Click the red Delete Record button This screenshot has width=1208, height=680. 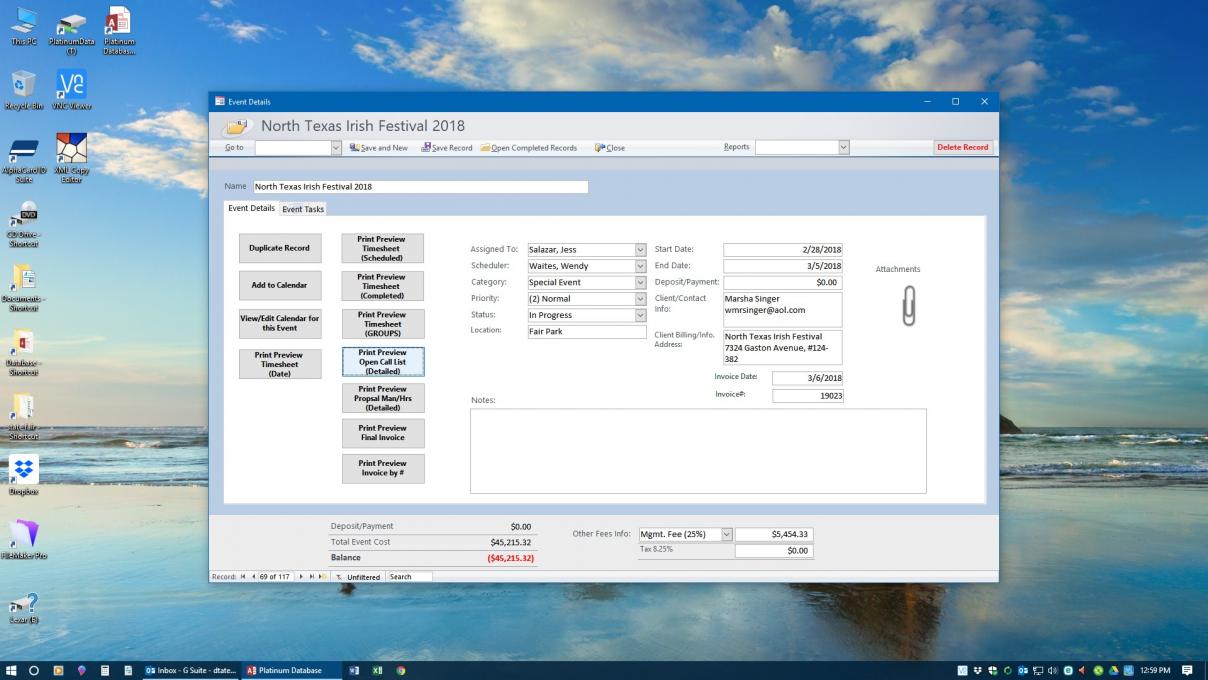(x=964, y=148)
